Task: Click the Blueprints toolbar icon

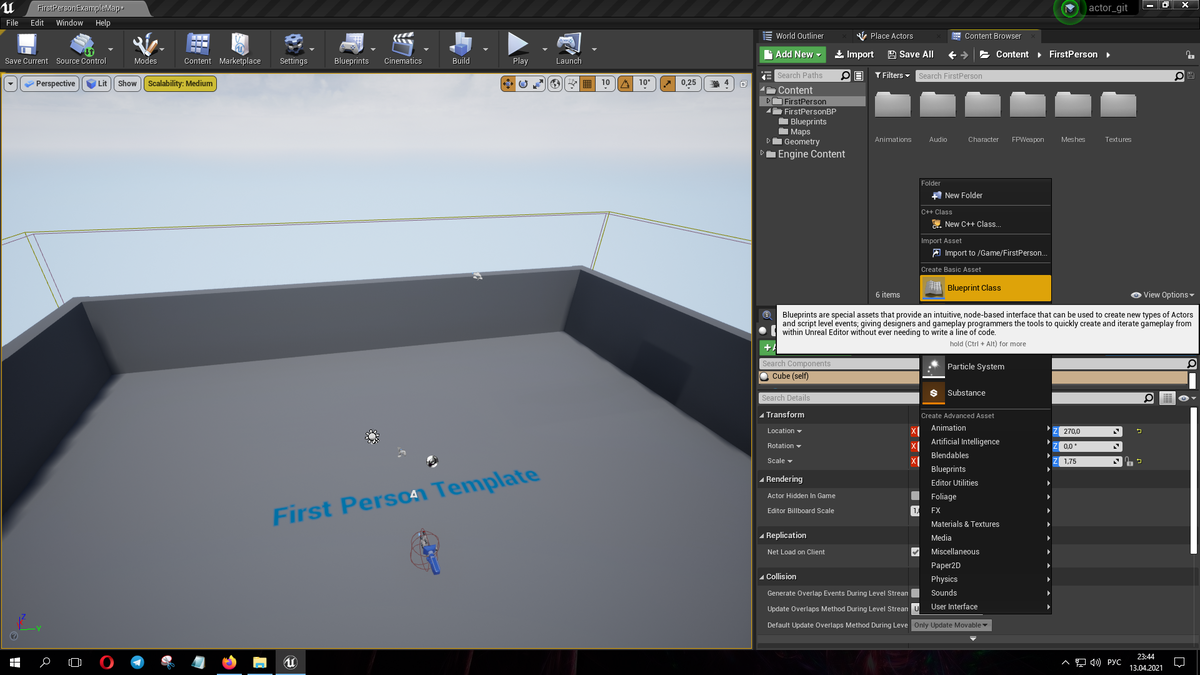Action: [351, 49]
